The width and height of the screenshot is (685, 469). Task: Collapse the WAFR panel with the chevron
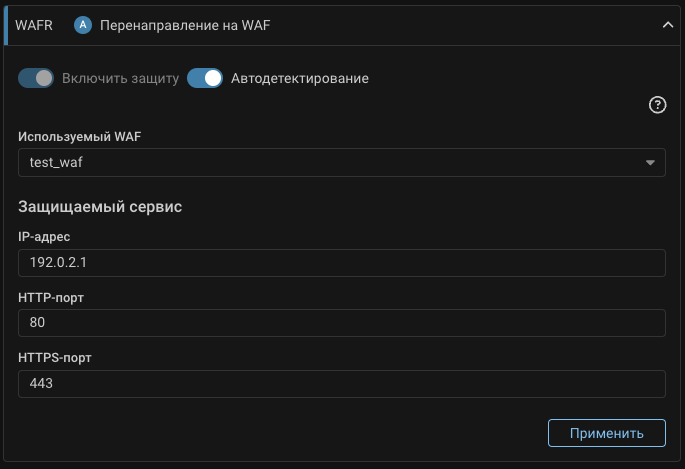pos(668,26)
